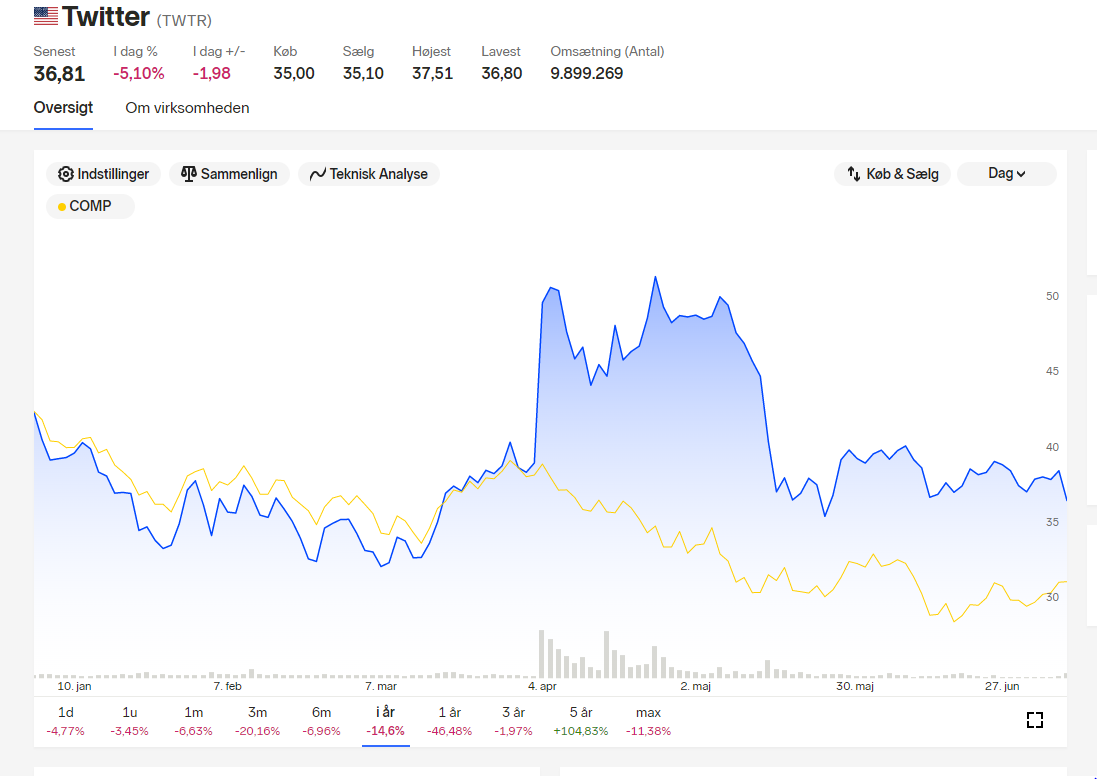
Task: Click the yellow COMP color dot
Action: [62, 207]
